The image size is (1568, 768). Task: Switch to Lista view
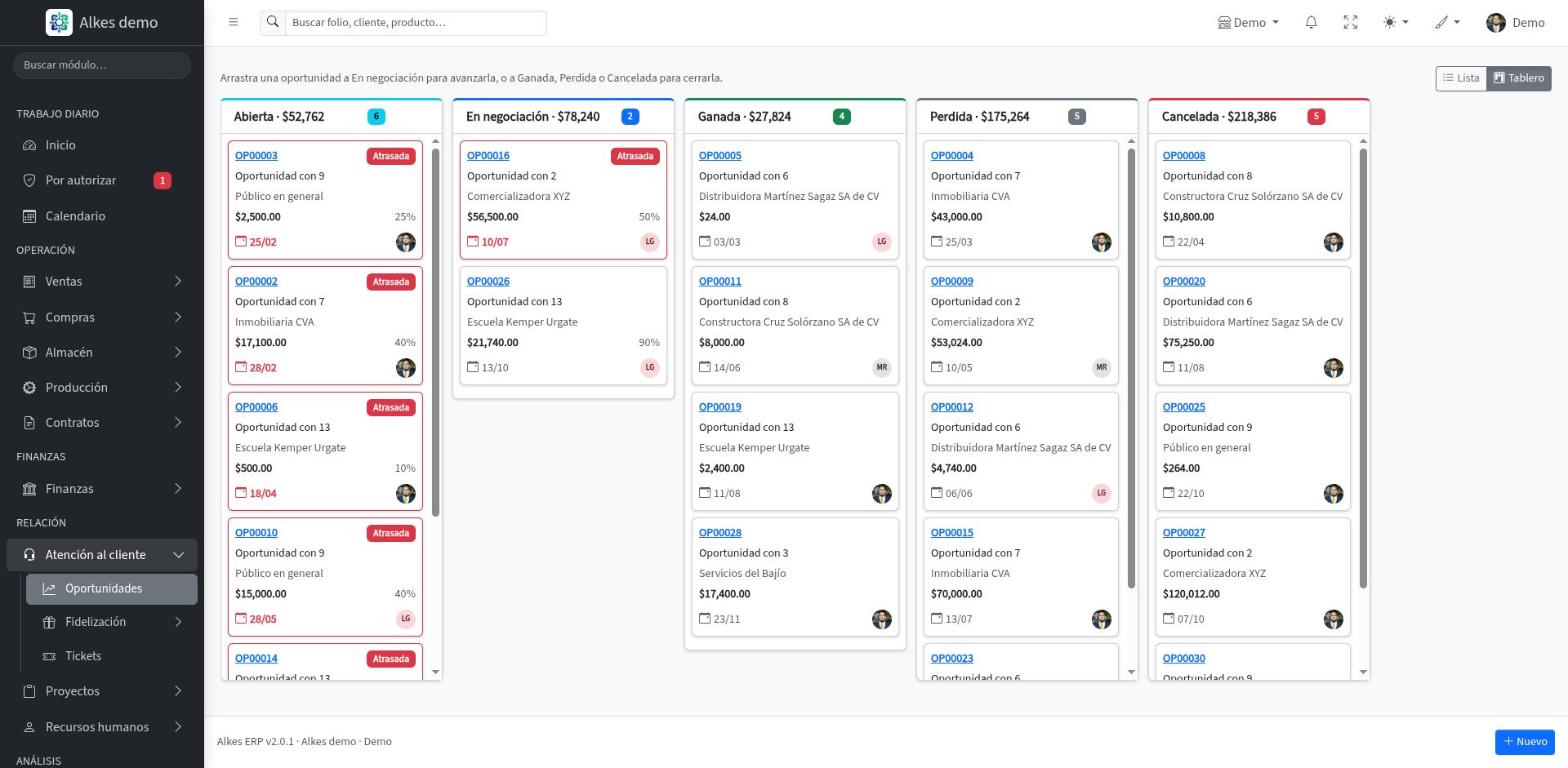point(1461,78)
